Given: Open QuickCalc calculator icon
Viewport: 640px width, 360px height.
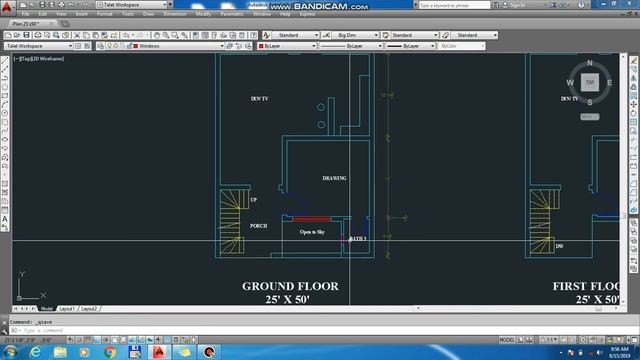Looking at the screenshot, I should coord(242,36).
